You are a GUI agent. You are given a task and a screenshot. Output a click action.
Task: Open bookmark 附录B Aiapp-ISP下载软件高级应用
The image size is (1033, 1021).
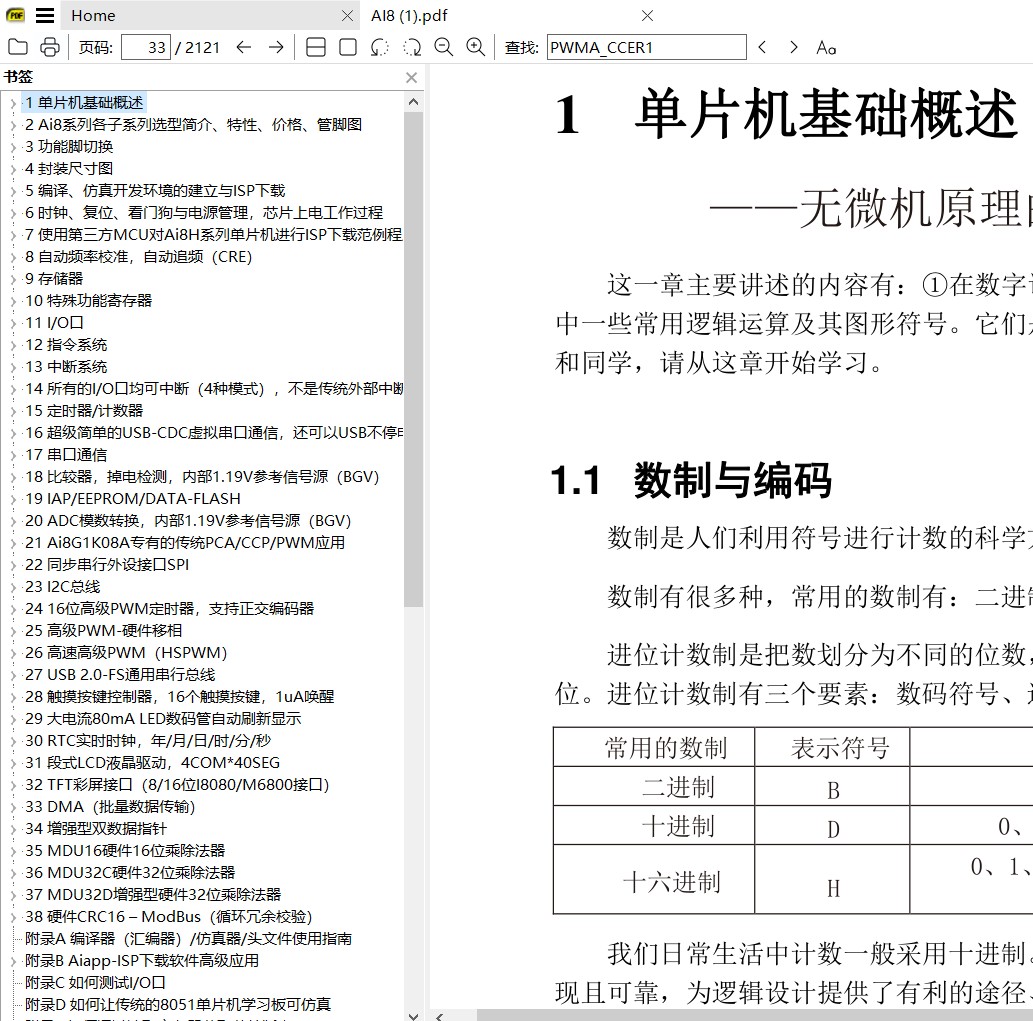(142, 961)
